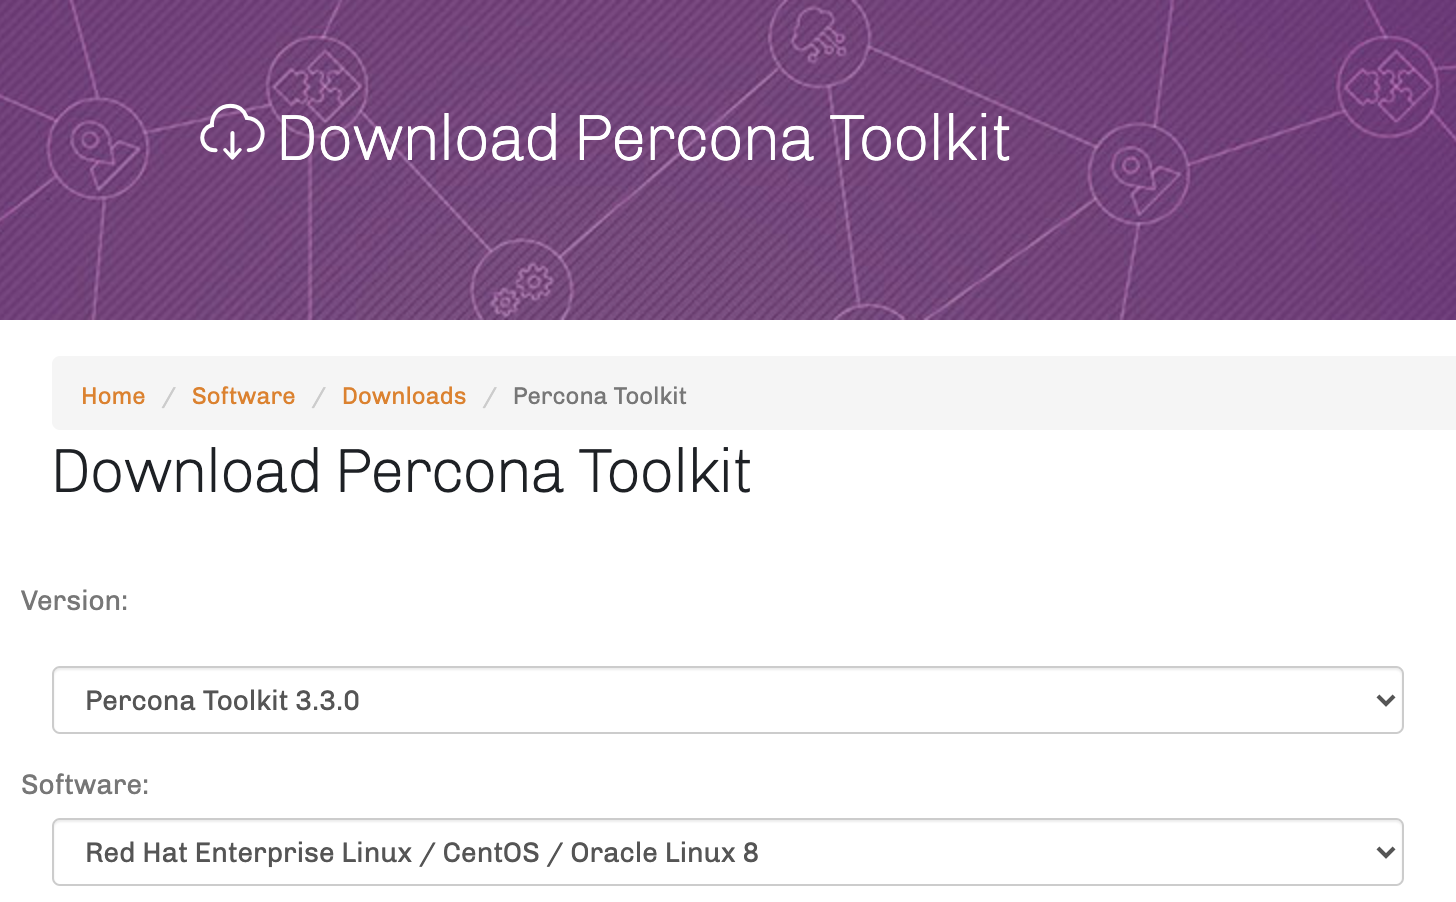
Task: Click the chevron arrow of the Version select box
Action: 1385,700
